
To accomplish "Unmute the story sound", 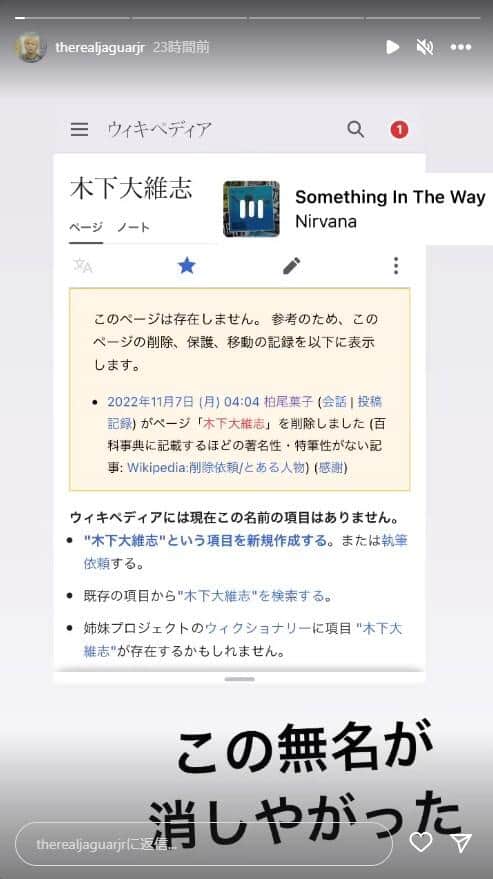I will pos(425,47).
